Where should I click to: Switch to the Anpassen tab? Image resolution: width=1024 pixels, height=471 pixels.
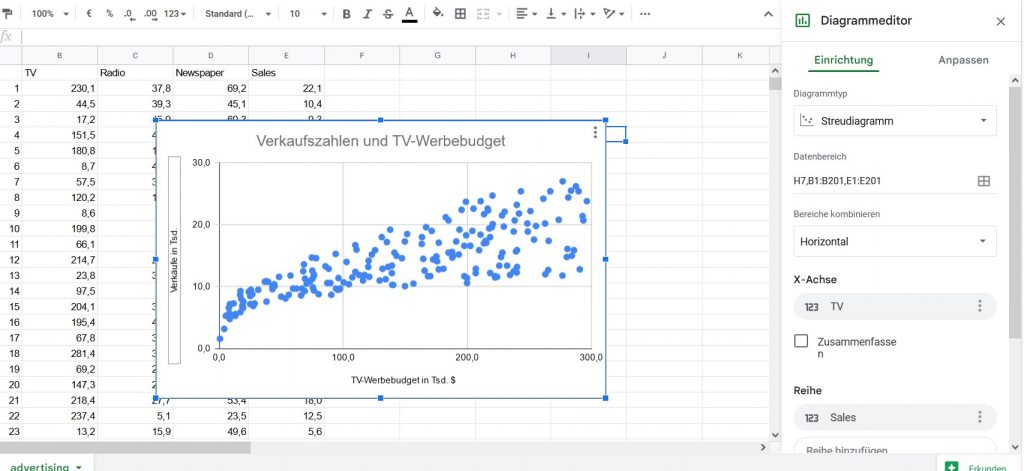[963, 60]
